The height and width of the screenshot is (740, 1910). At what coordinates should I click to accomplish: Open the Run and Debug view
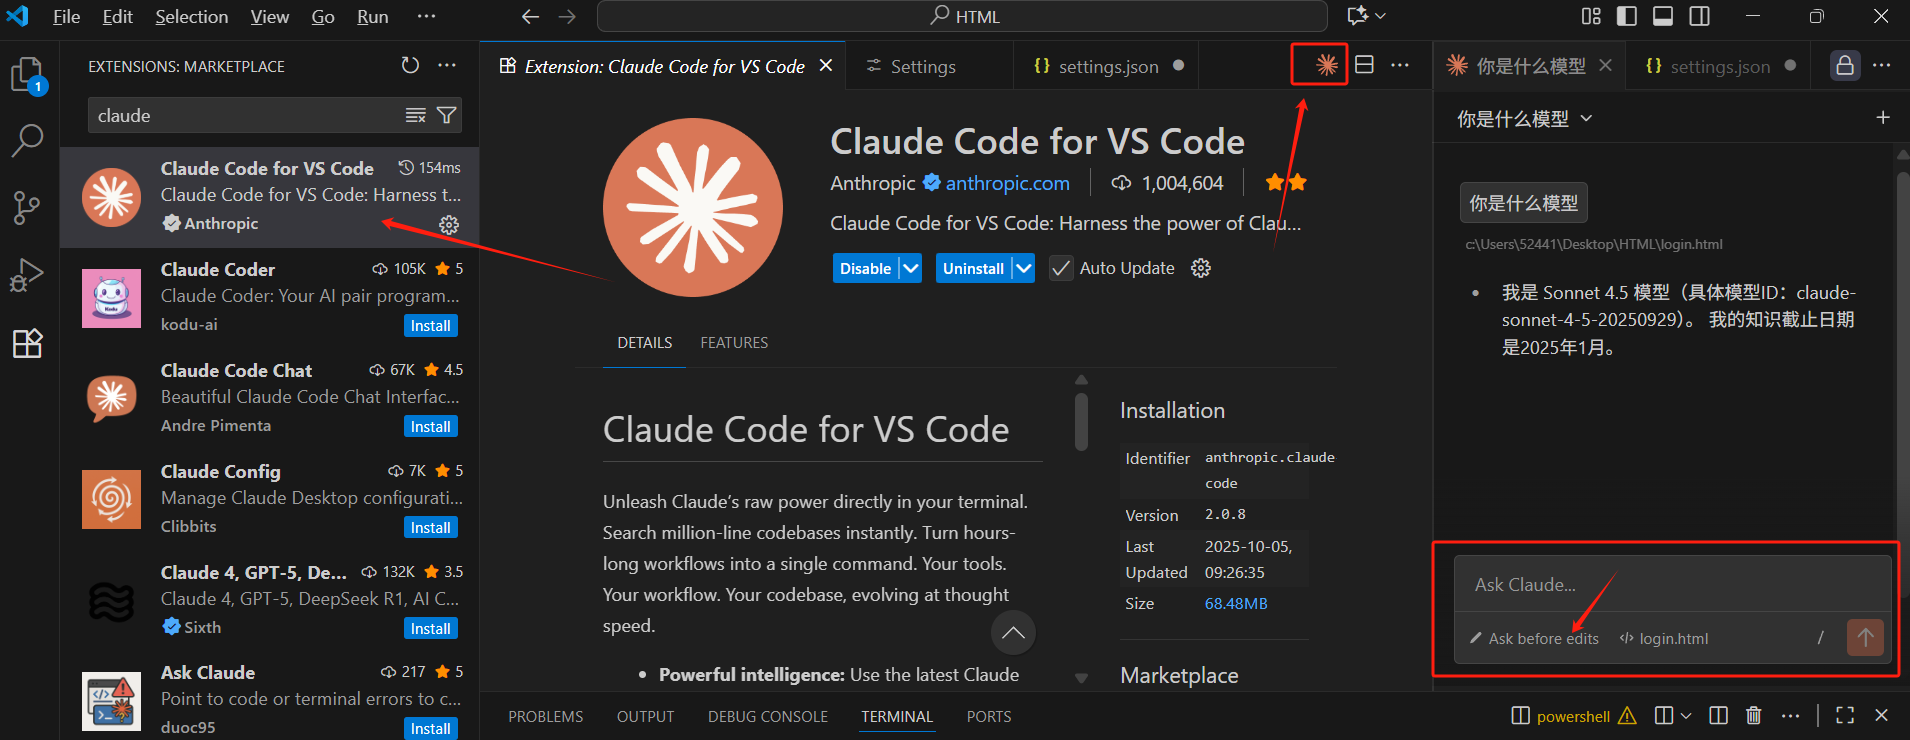[28, 275]
